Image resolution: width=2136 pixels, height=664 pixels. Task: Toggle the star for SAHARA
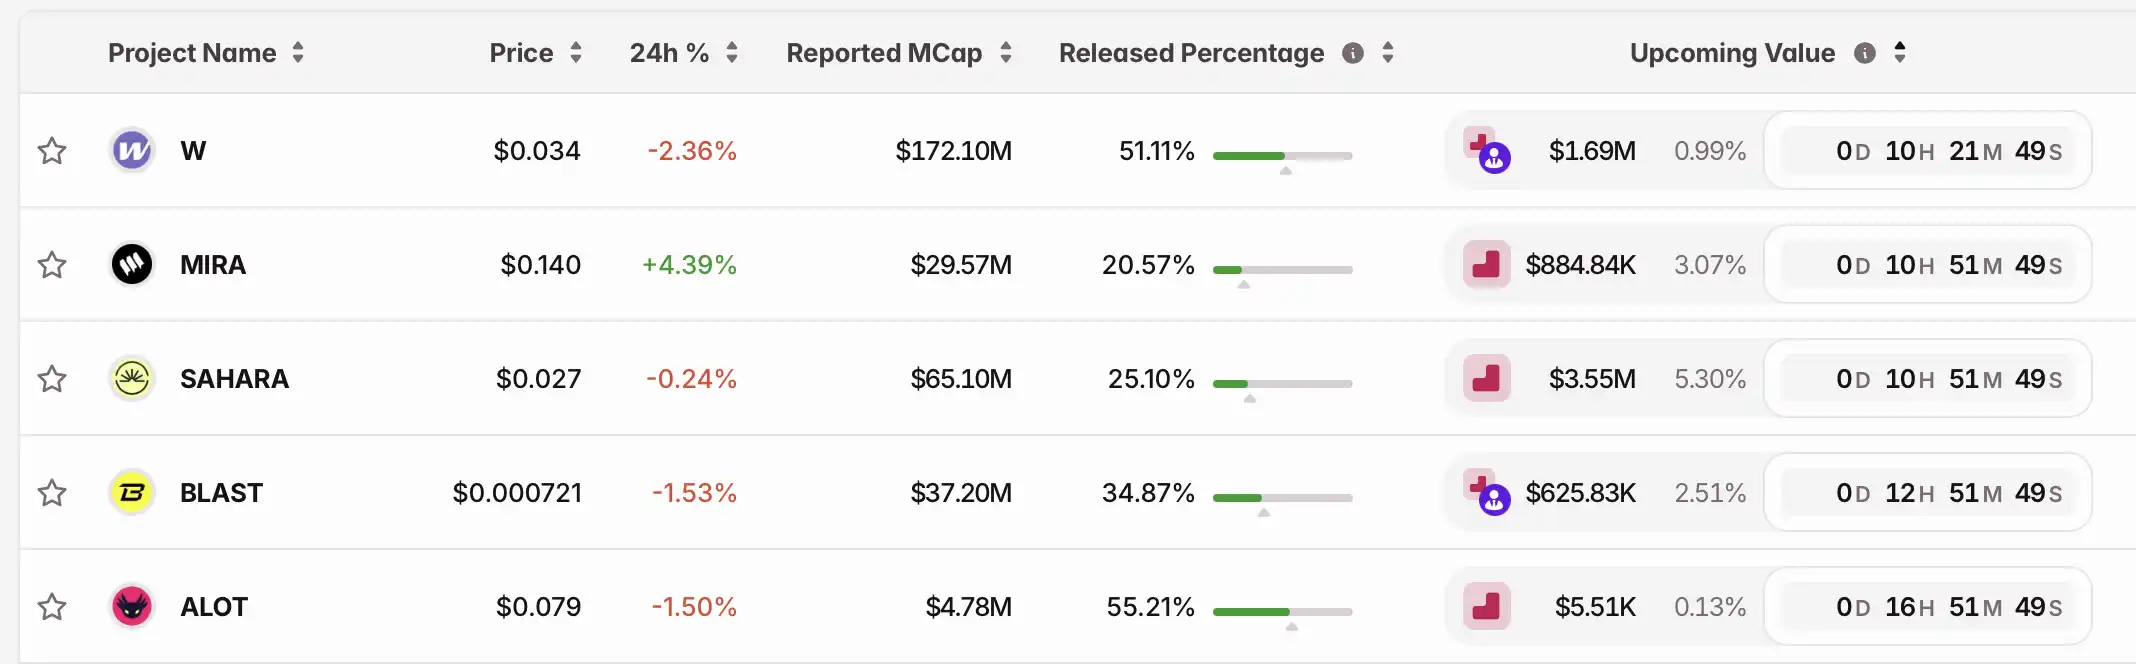52,379
